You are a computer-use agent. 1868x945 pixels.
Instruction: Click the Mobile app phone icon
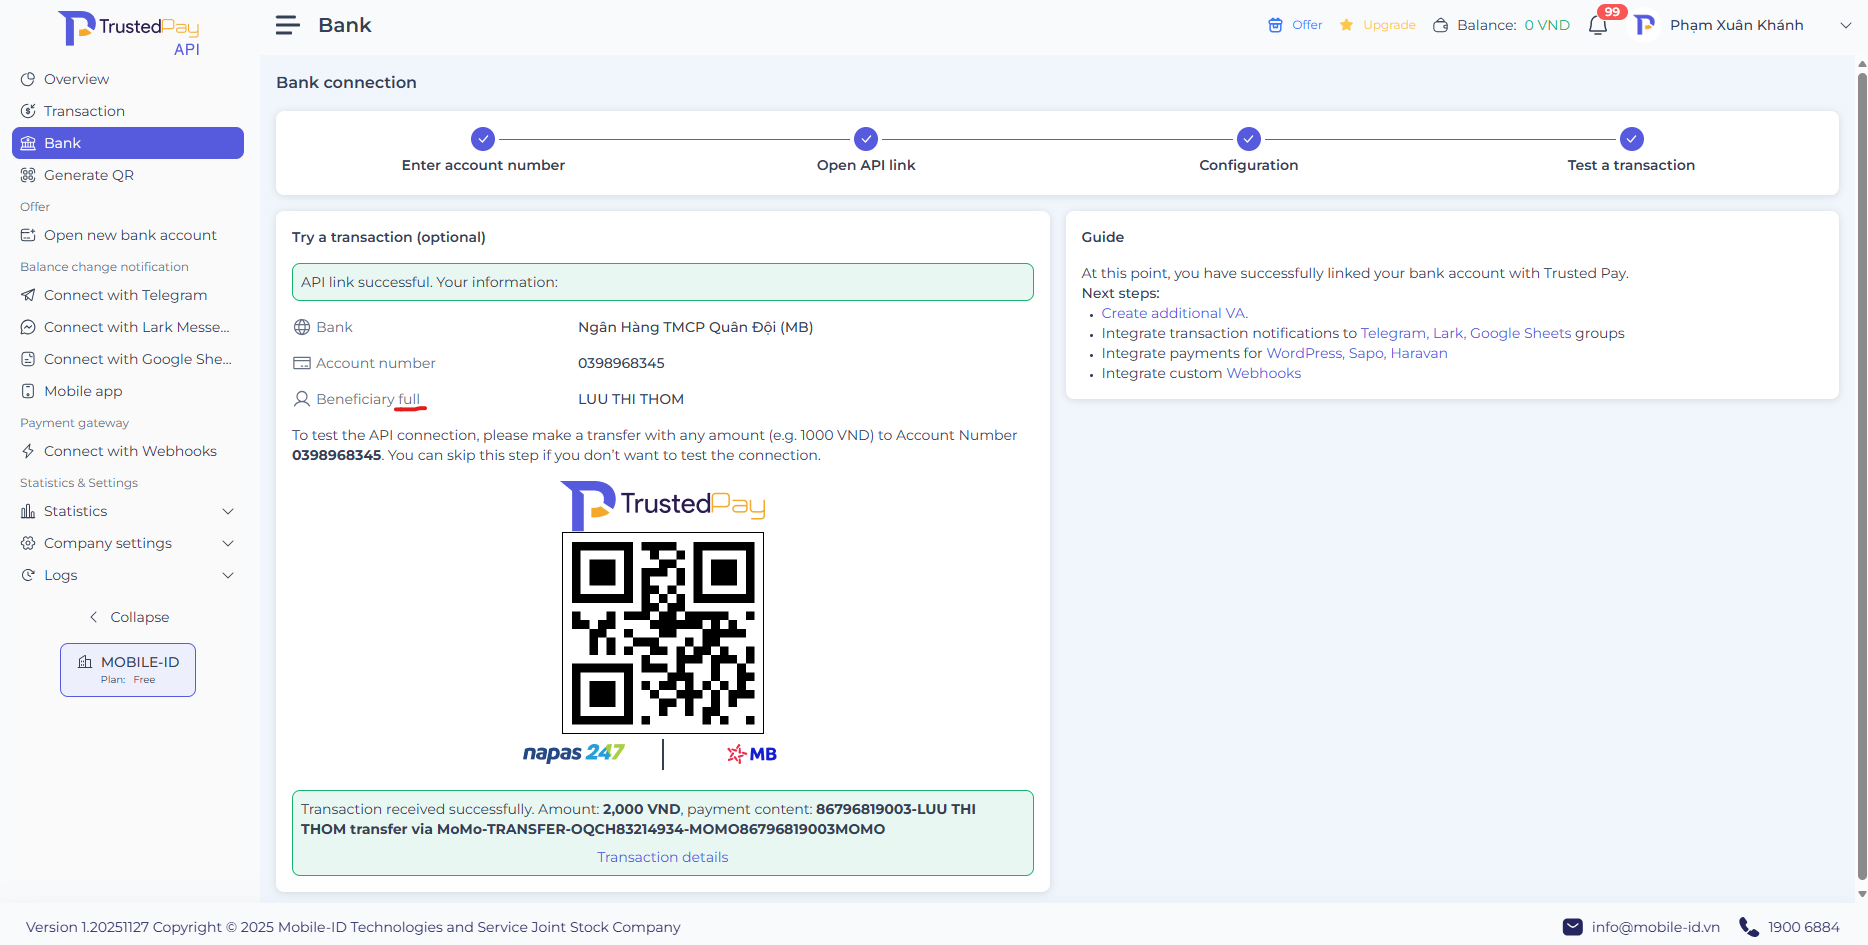pyautogui.click(x=28, y=391)
